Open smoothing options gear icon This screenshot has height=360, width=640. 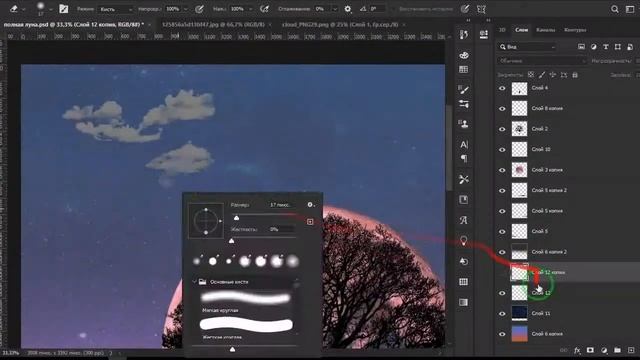pos(348,9)
